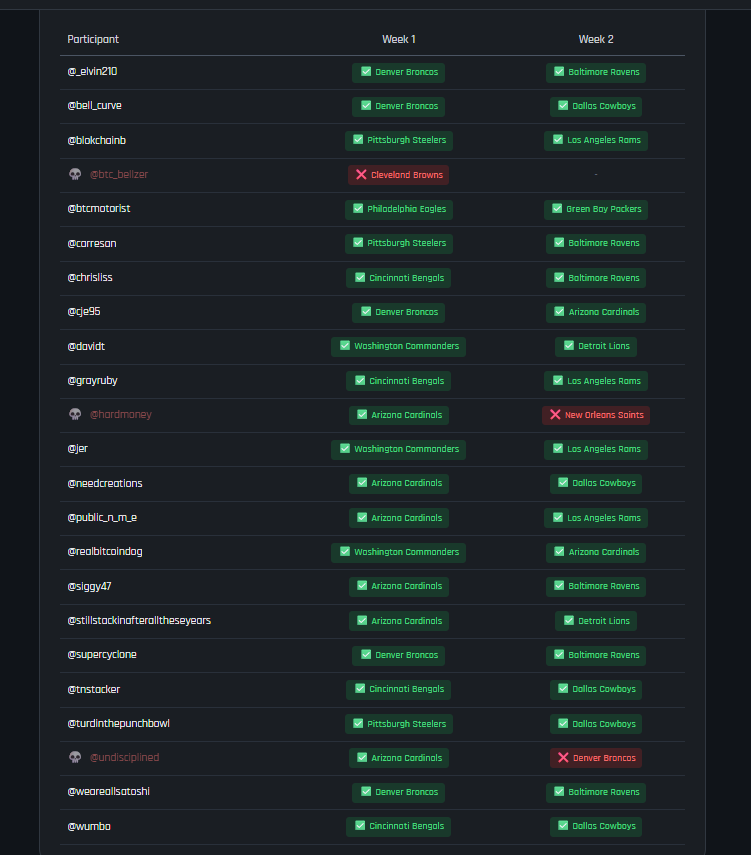The height and width of the screenshot is (855, 751).
Task: Click green check on @wumbo's Cincinnati Bengals pick
Action: click(360, 826)
